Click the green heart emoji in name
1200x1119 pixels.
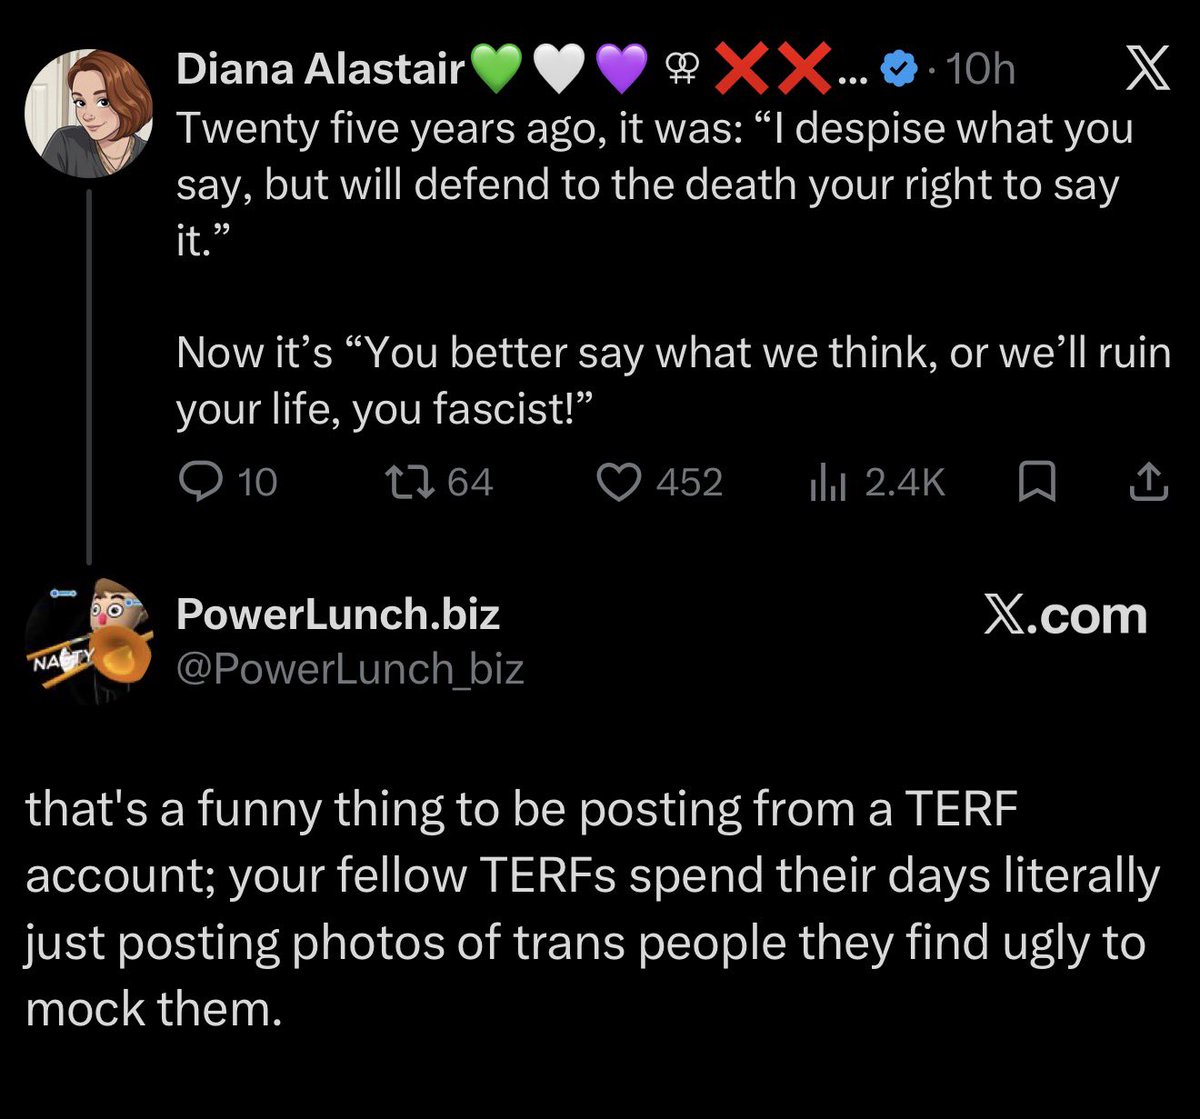point(495,70)
